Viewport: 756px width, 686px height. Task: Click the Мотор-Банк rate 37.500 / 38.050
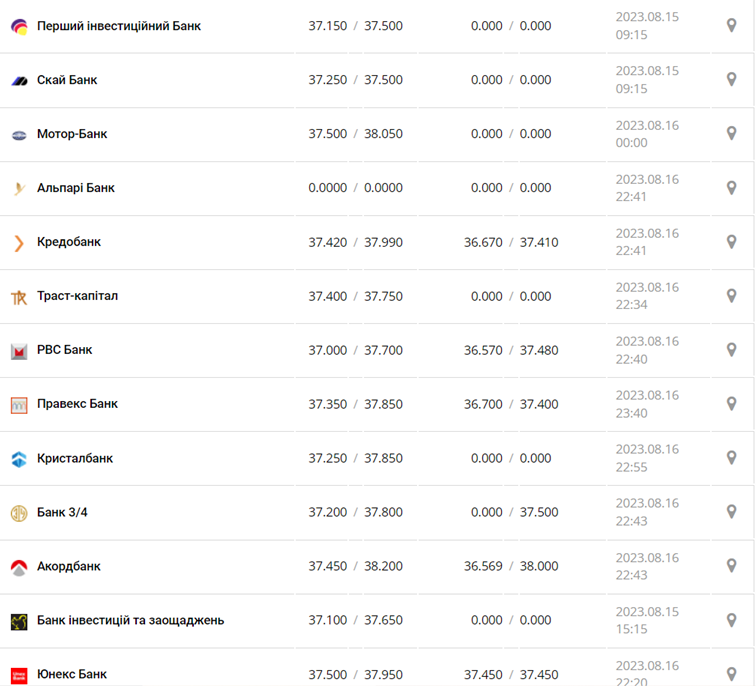coord(355,134)
